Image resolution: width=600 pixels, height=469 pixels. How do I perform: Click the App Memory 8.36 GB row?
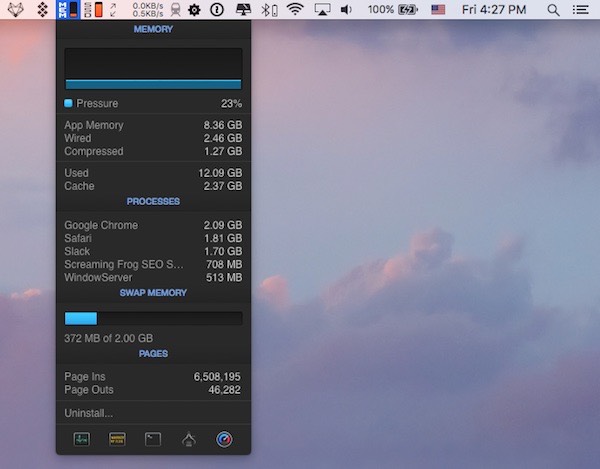[153, 125]
